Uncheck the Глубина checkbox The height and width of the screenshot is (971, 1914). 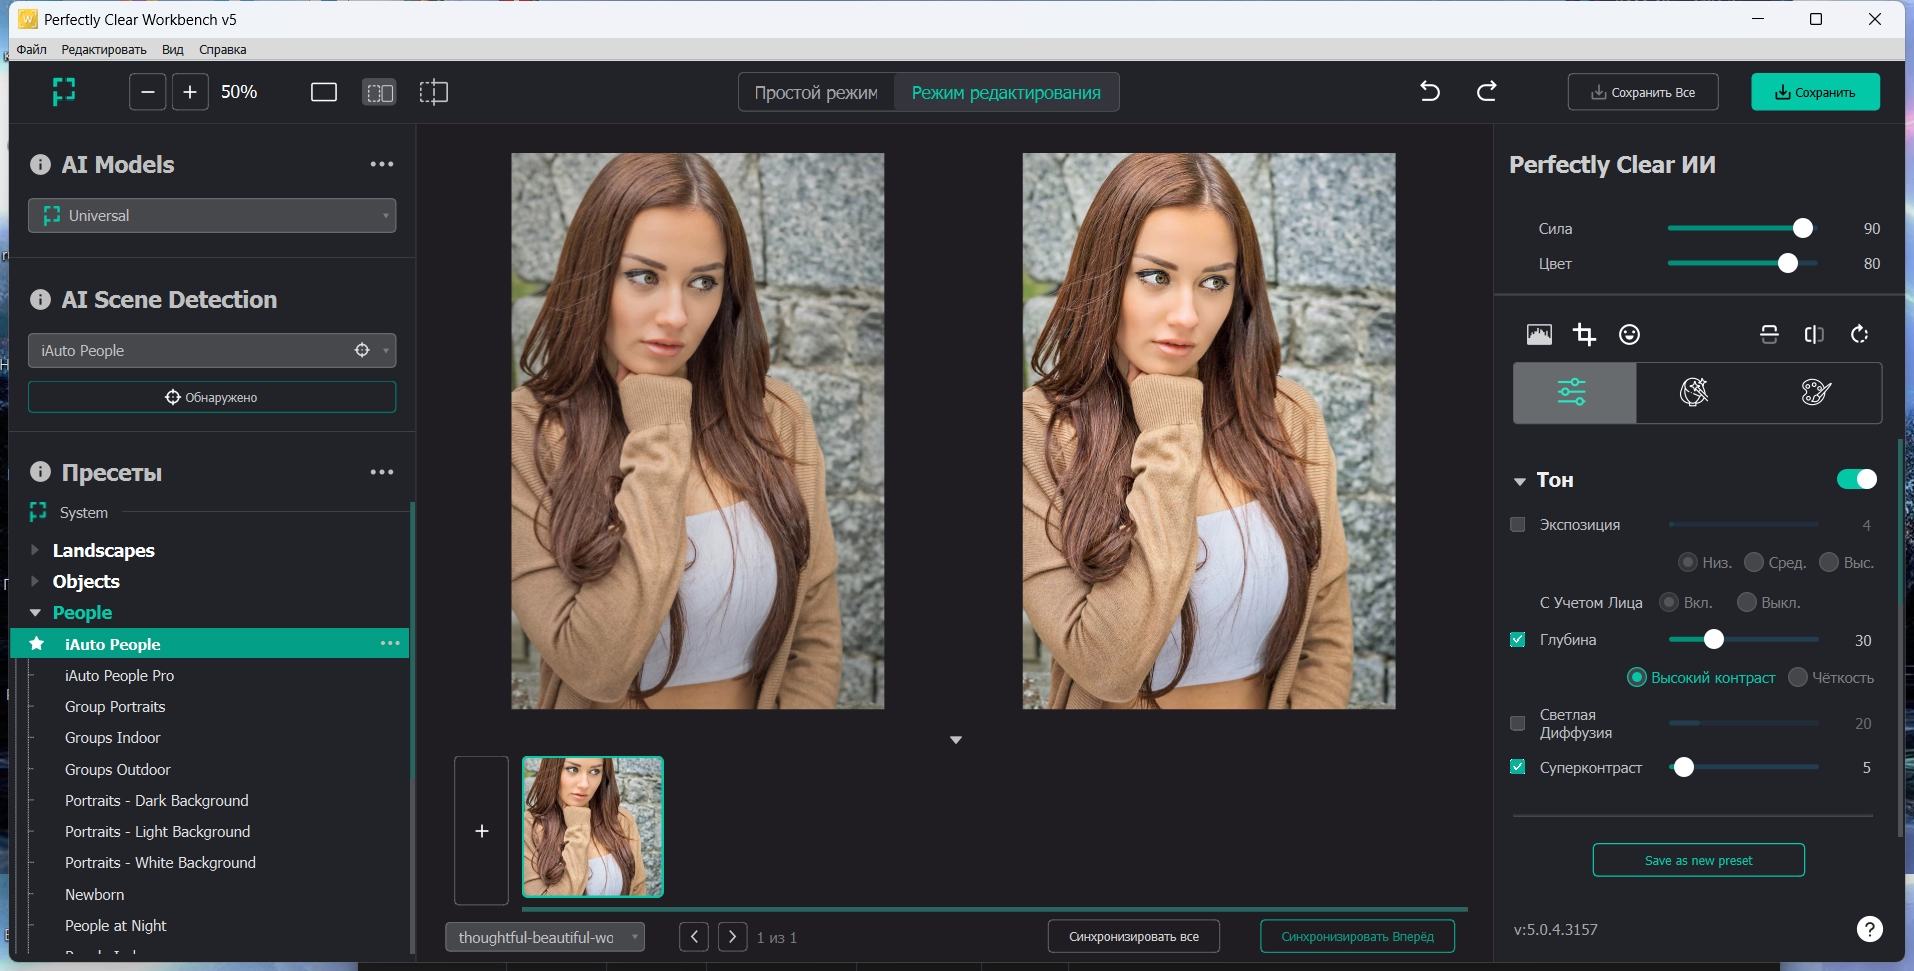1518,640
